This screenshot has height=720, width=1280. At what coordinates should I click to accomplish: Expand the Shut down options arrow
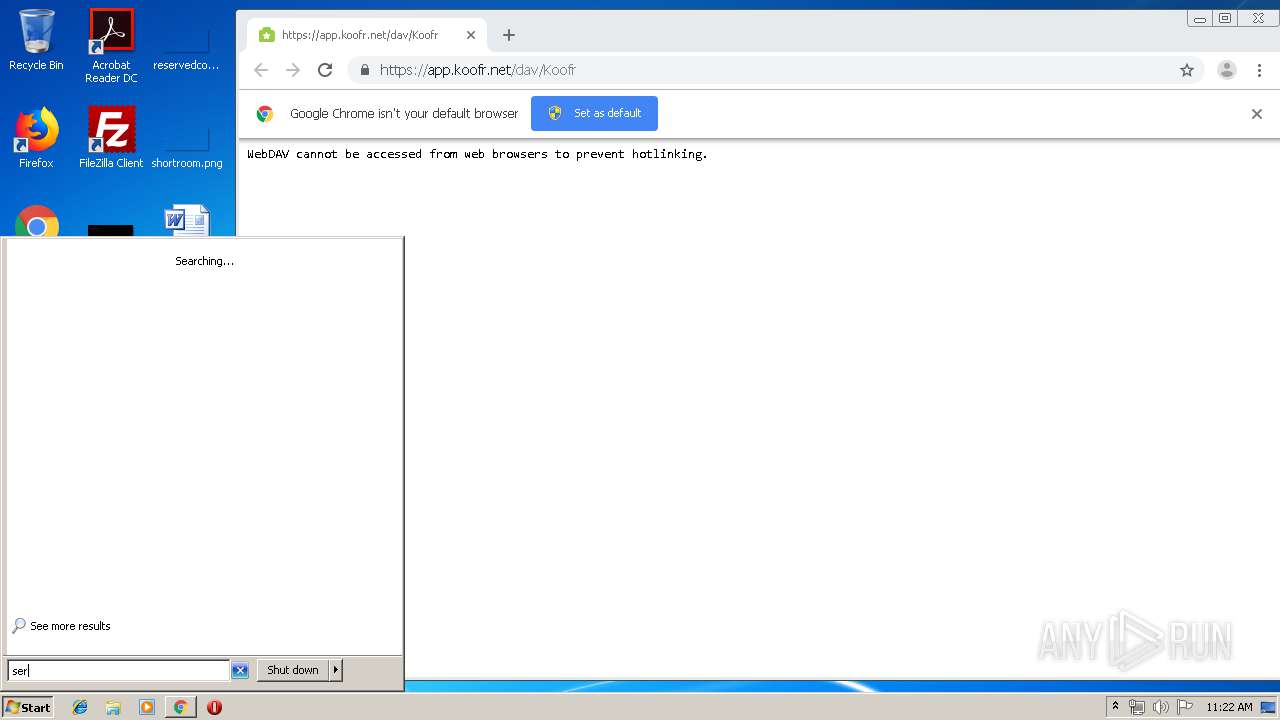(x=336, y=670)
